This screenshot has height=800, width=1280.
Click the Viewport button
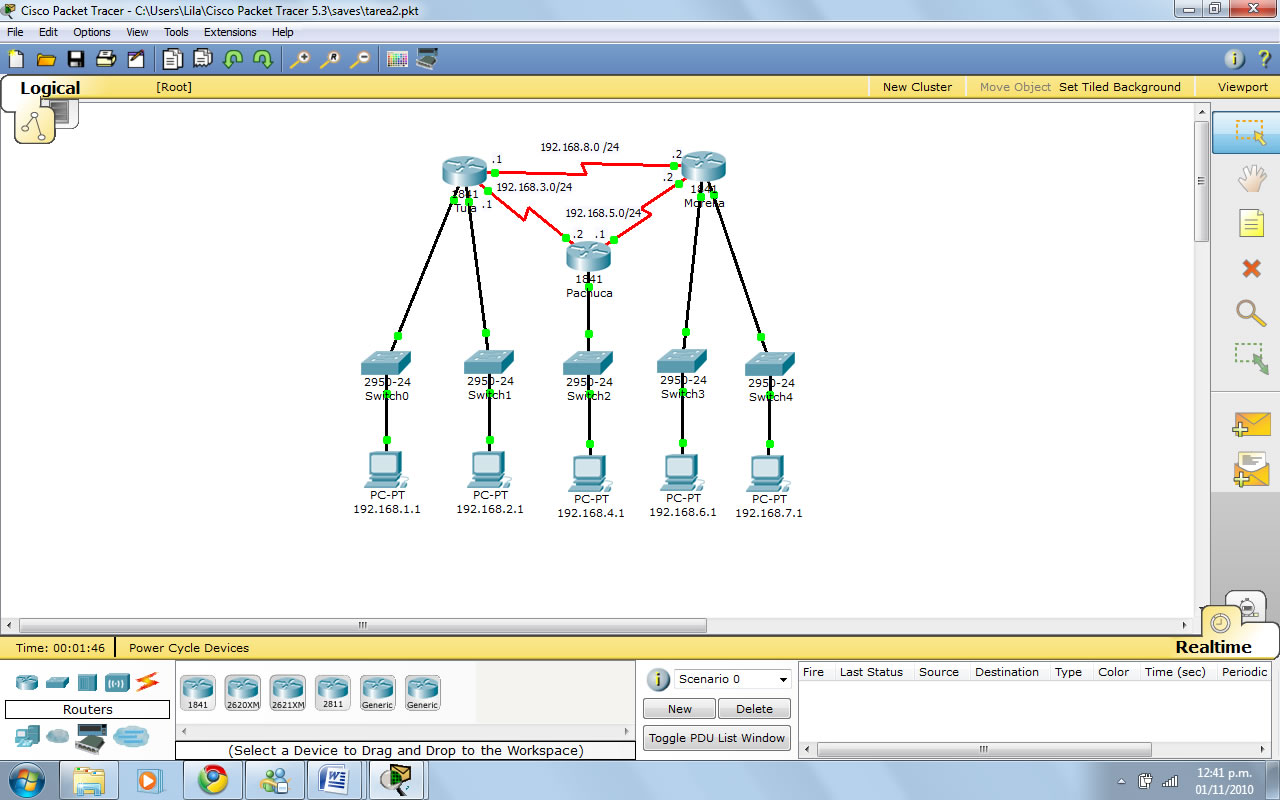[1243, 87]
